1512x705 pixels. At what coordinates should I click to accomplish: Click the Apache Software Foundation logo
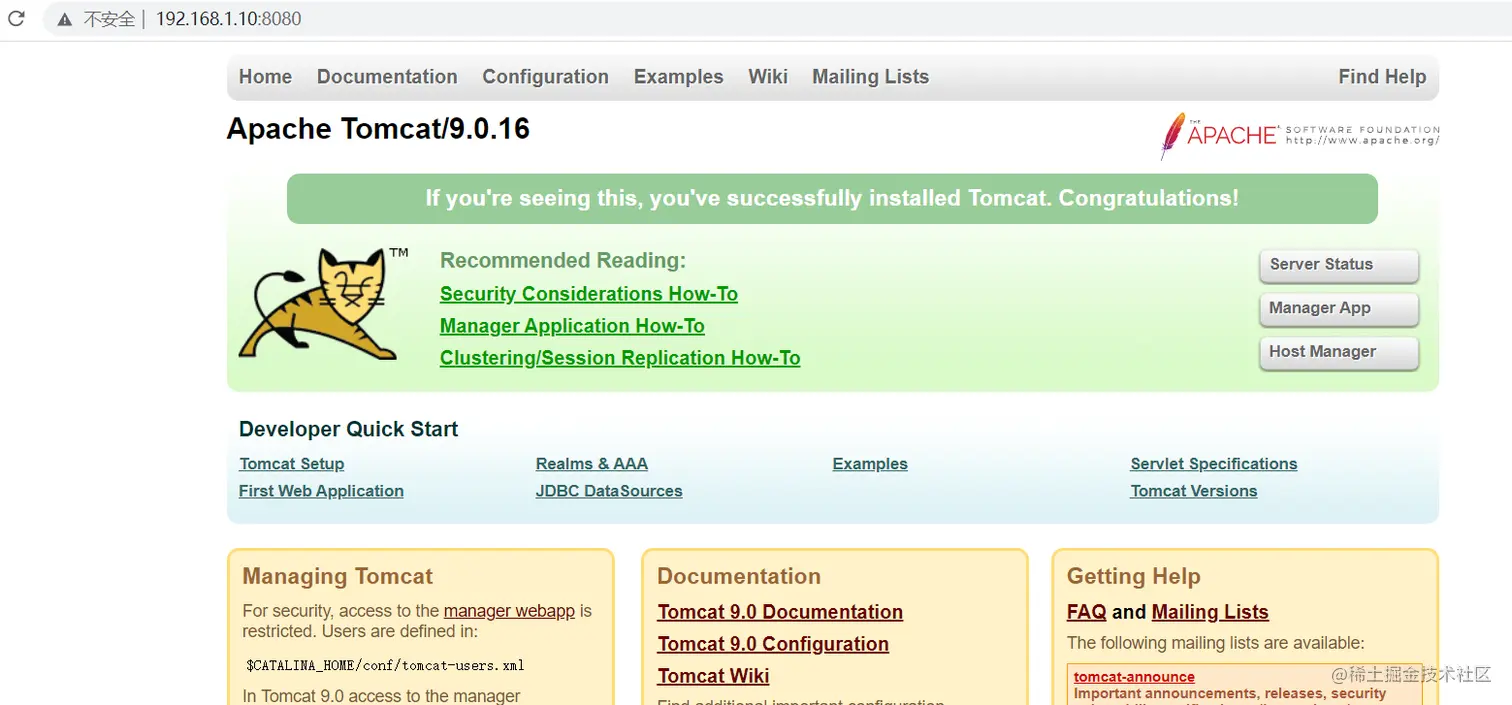click(x=1299, y=136)
